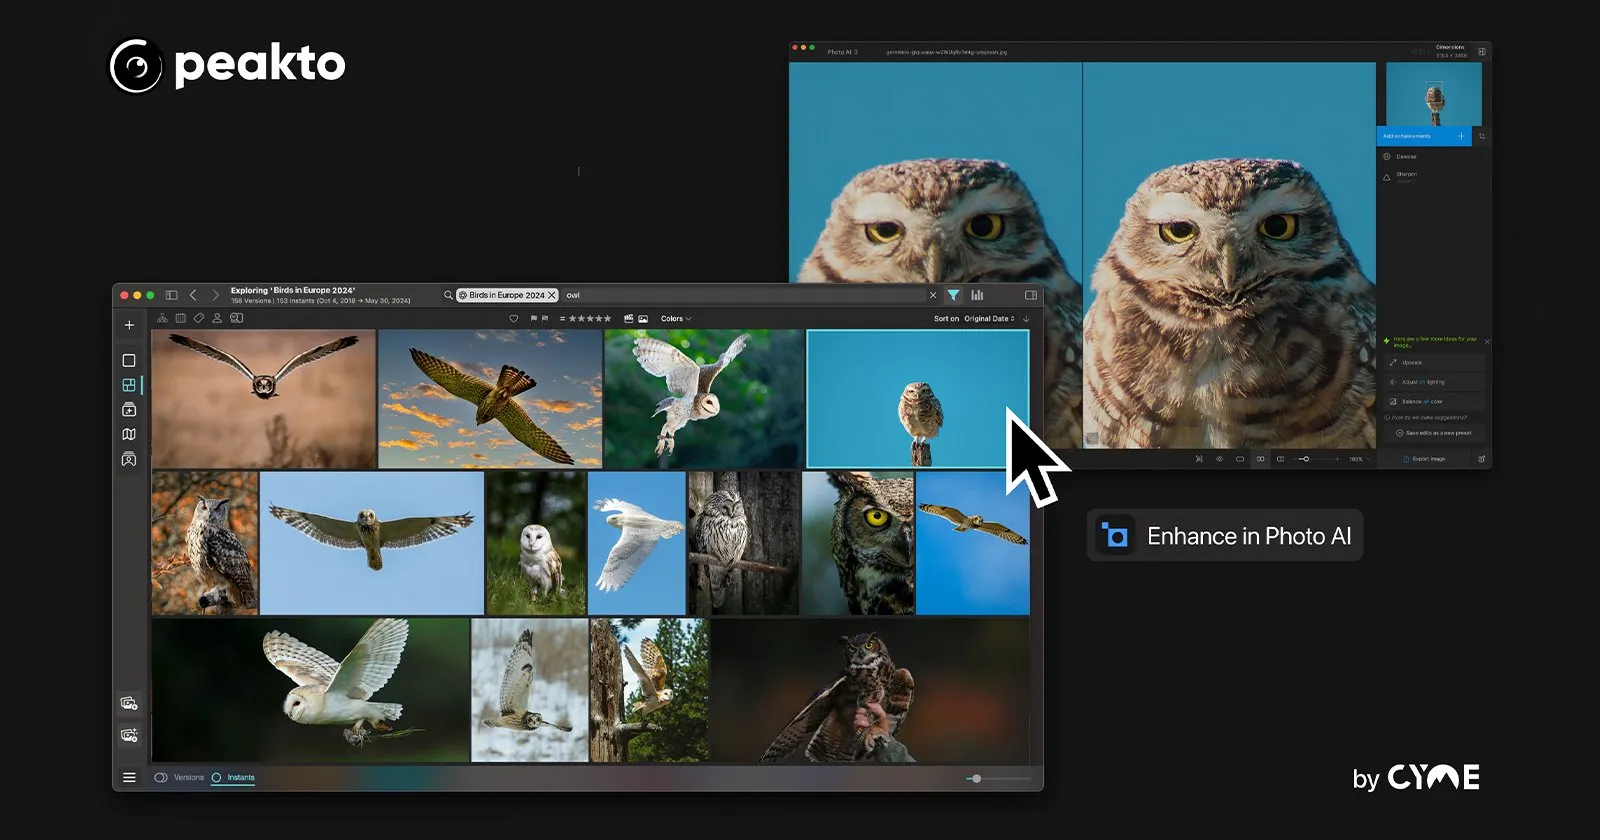Open the filter funnel icon

coord(953,295)
